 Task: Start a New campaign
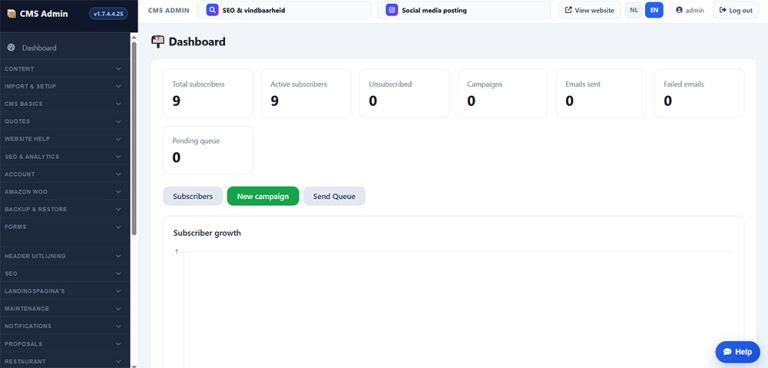(263, 196)
